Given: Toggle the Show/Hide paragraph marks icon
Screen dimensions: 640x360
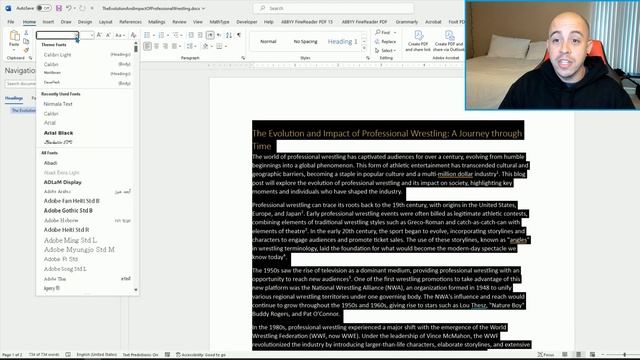Looking at the screenshot, I should pos(239,35).
